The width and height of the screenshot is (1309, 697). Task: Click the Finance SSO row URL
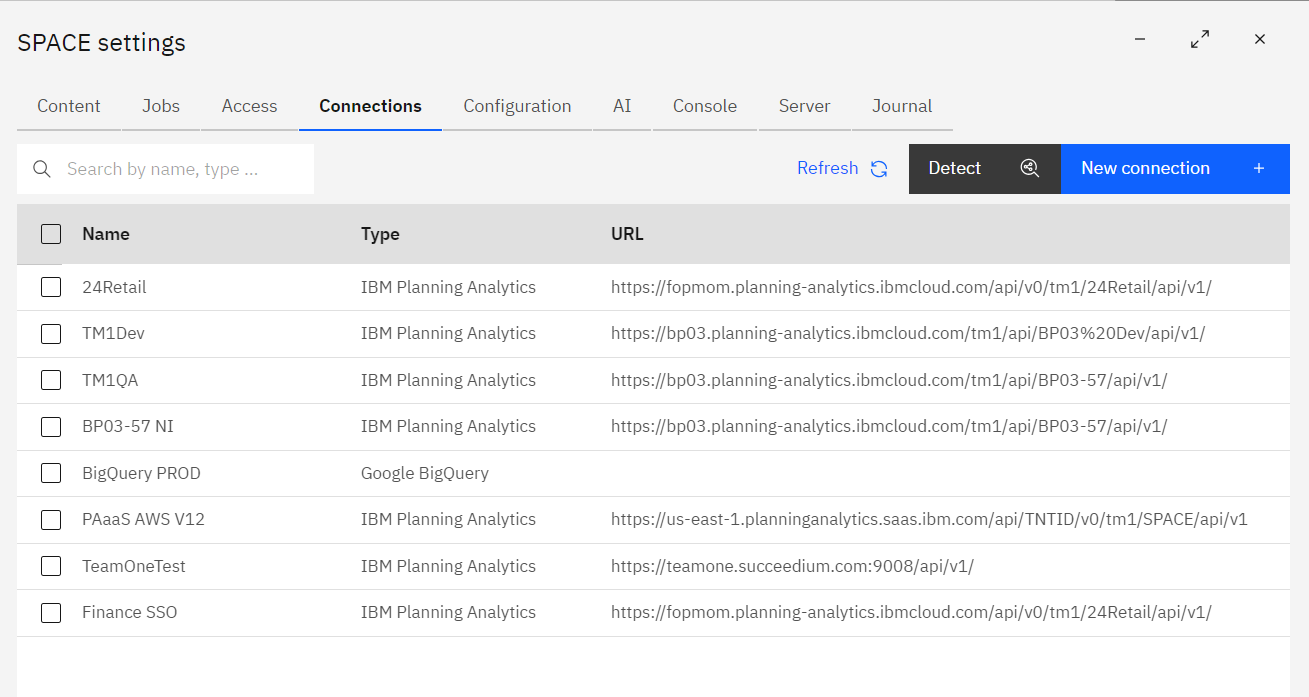(x=911, y=612)
